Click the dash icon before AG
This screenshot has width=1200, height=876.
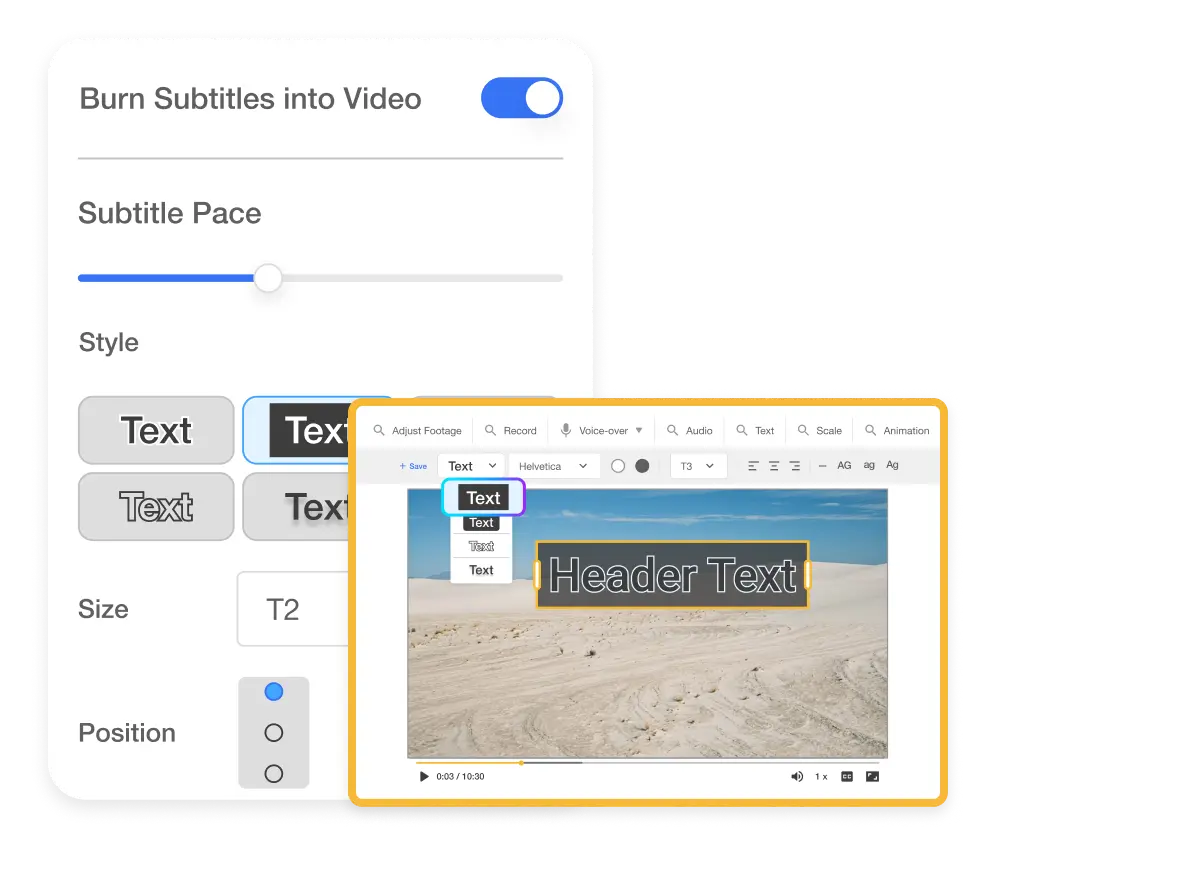822,466
